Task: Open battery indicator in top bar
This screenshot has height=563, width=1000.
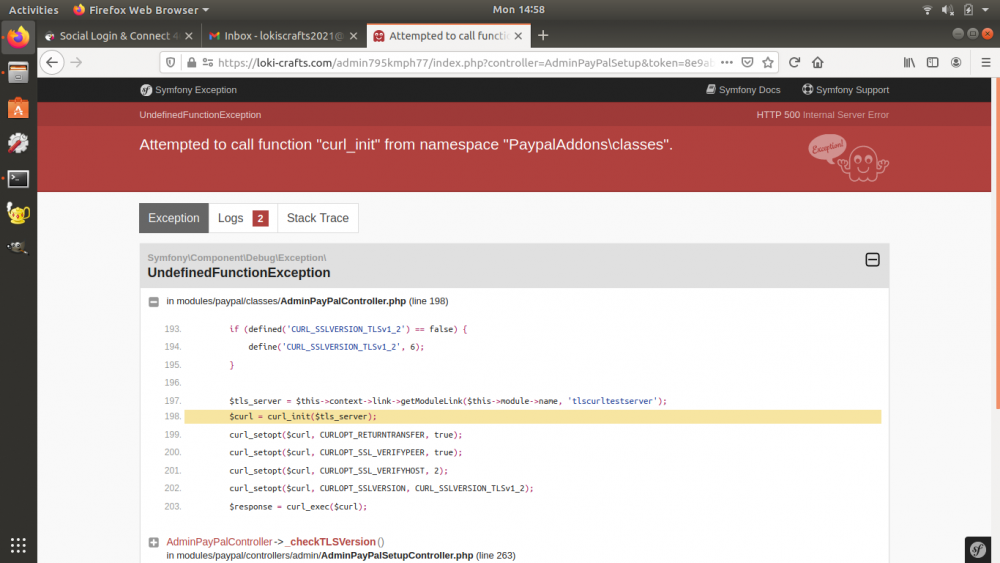Action: (968, 10)
